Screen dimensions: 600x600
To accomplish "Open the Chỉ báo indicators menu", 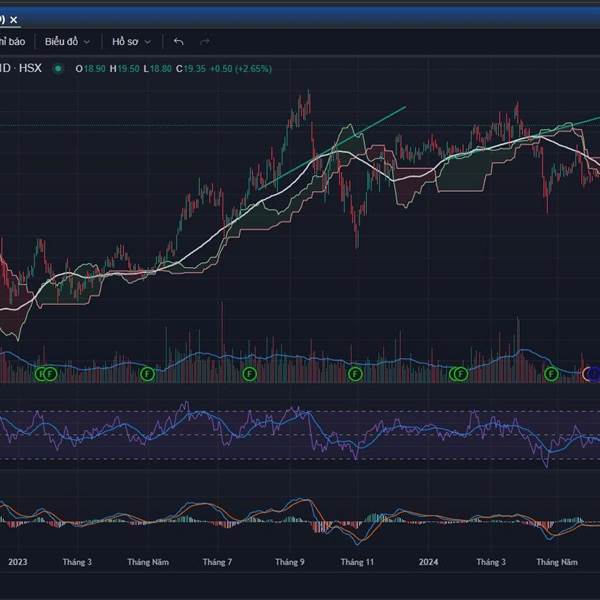I will click(12, 42).
